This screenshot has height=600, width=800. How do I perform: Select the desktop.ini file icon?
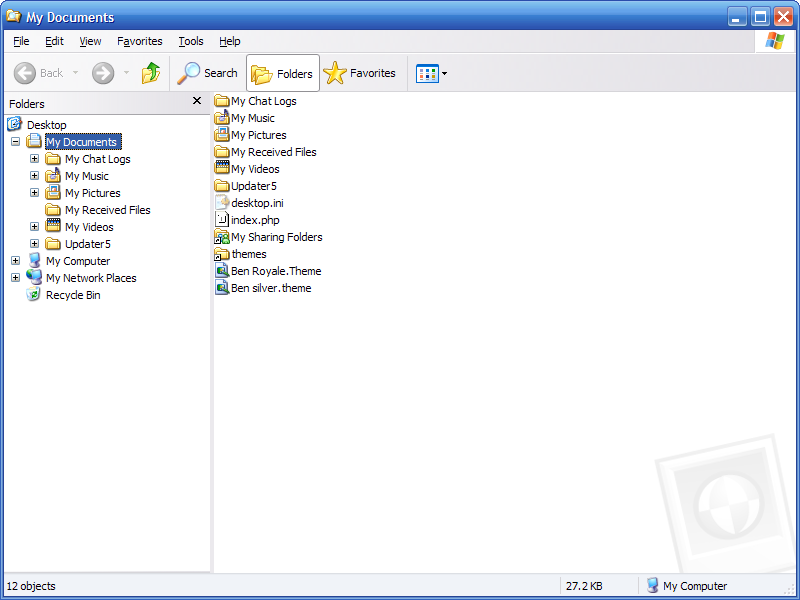coord(222,203)
